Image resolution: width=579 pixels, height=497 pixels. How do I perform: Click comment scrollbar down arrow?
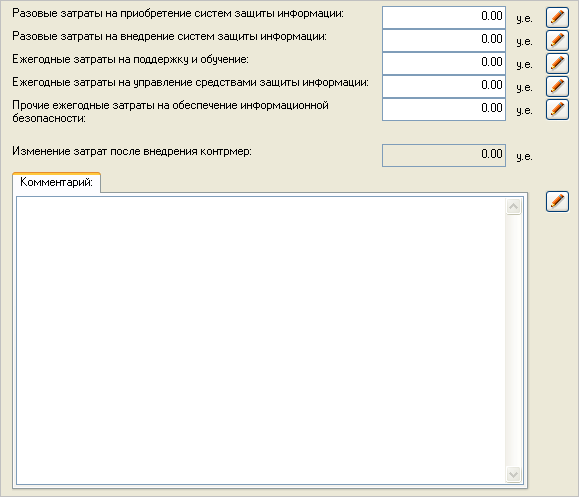pyautogui.click(x=513, y=474)
